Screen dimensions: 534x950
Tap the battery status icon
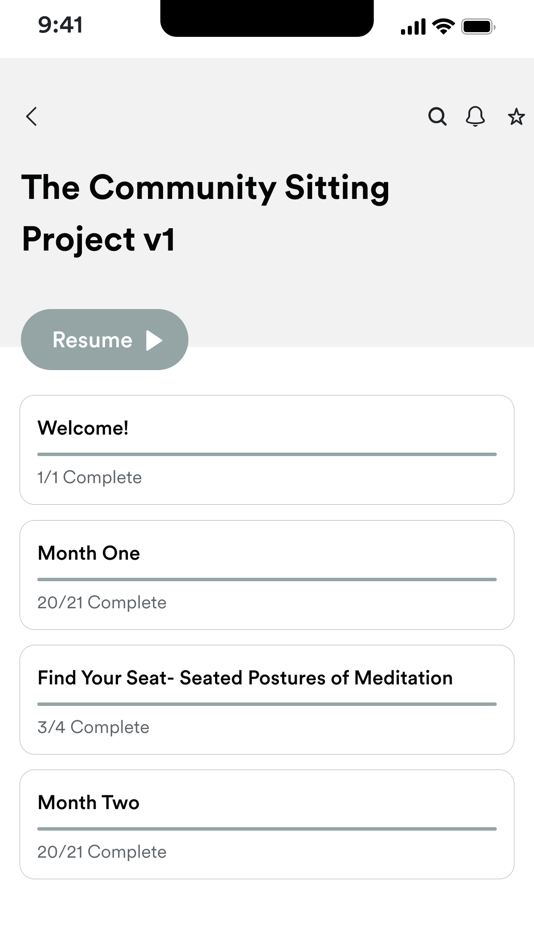pos(478,27)
